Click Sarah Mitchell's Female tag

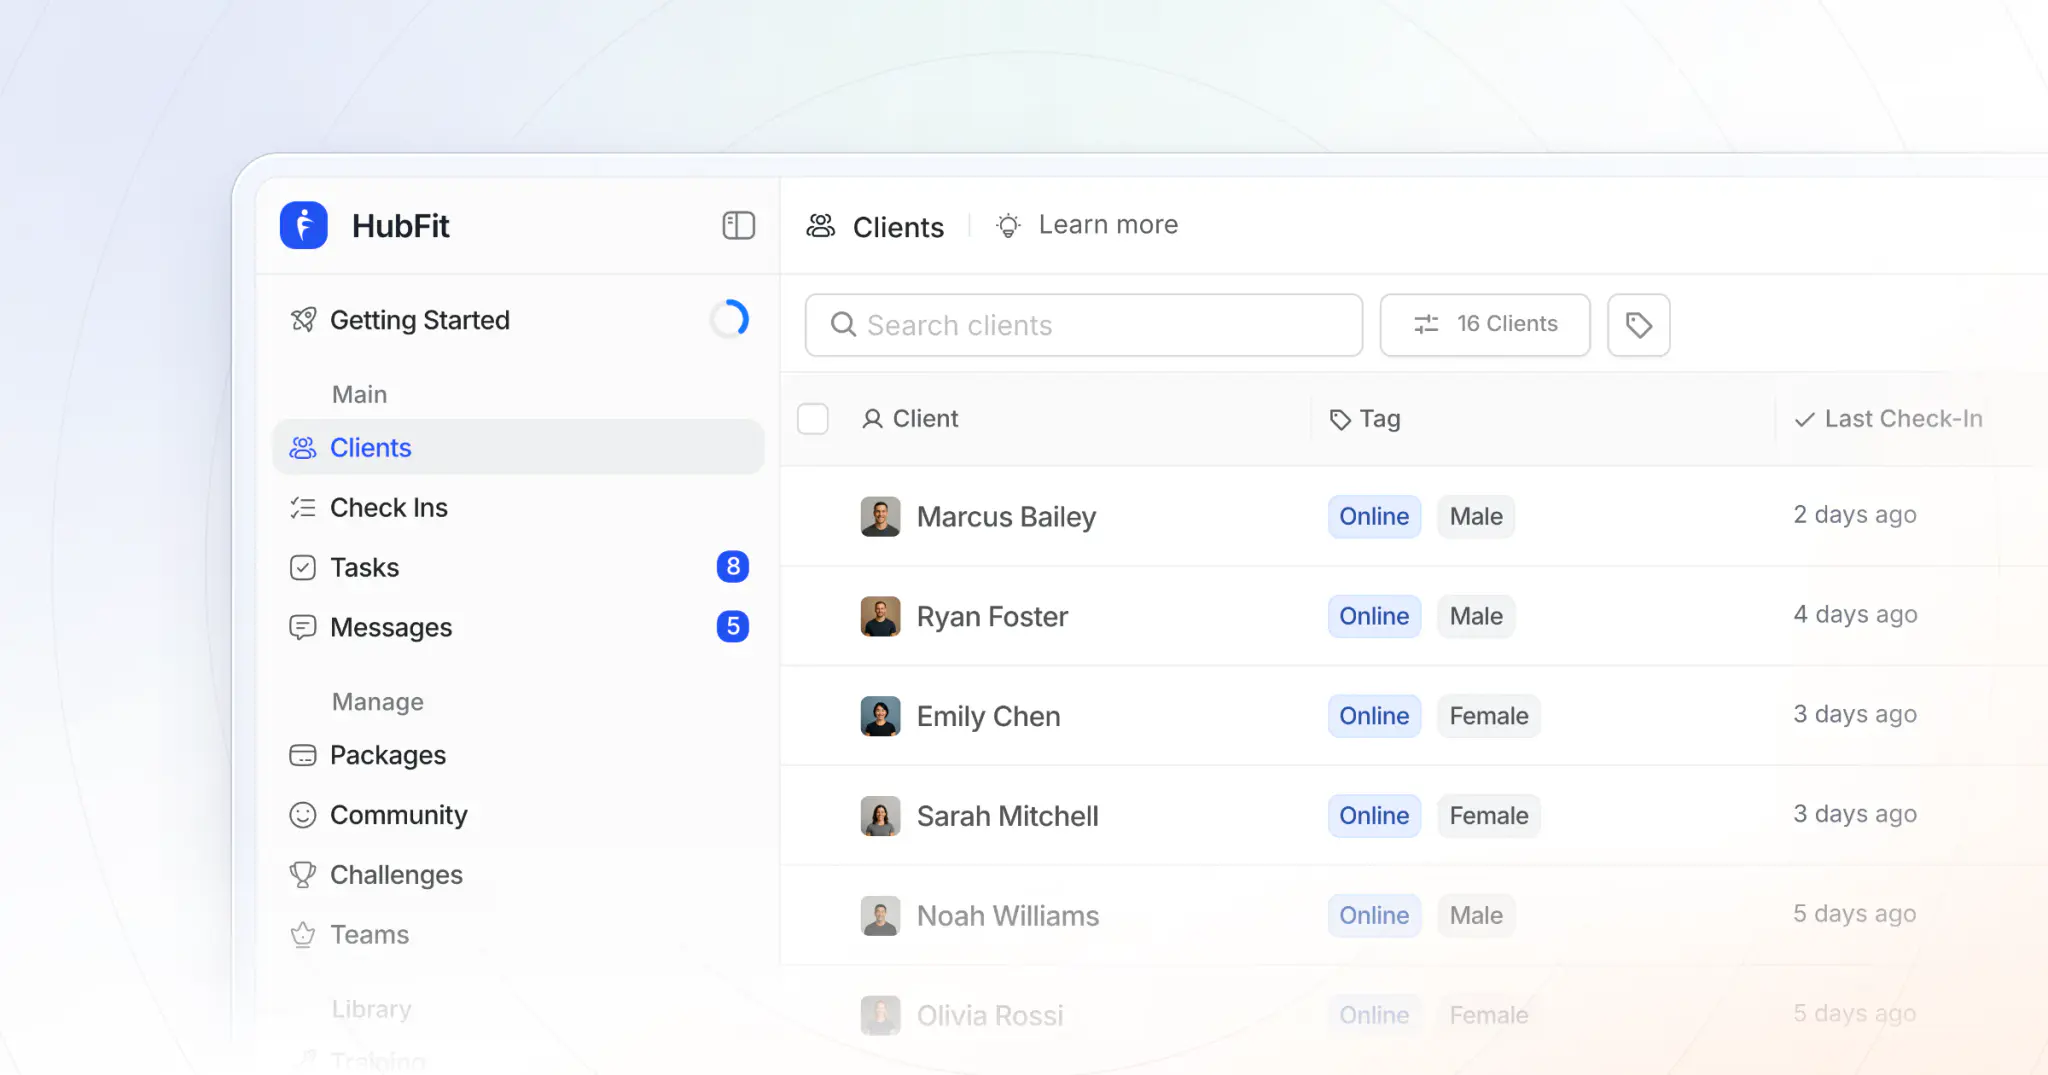click(x=1489, y=816)
